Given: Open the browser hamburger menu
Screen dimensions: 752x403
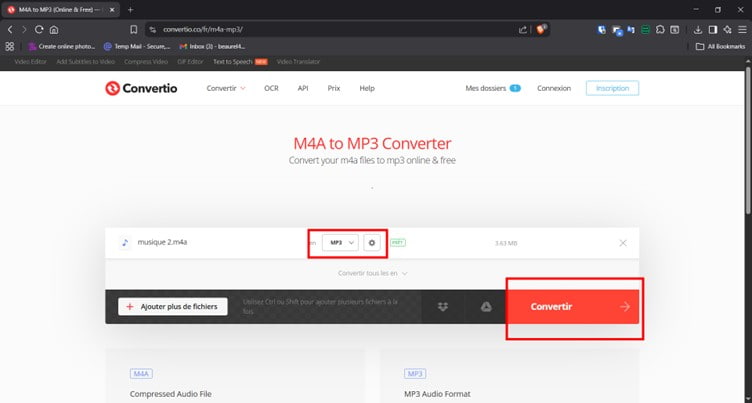Looking at the screenshot, I should [x=742, y=29].
